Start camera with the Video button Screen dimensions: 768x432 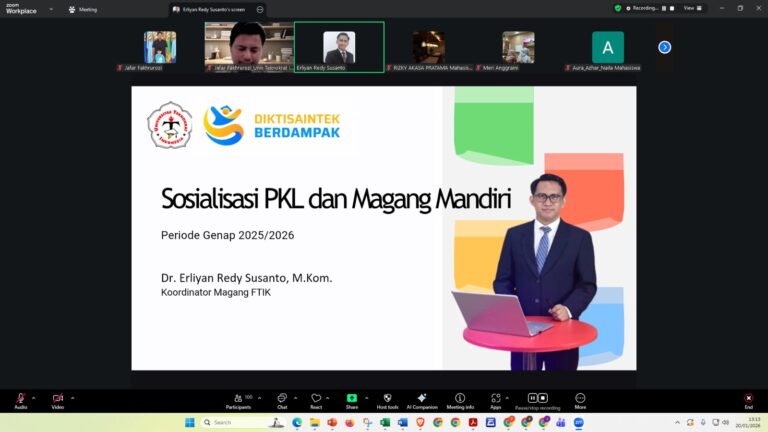coord(58,401)
